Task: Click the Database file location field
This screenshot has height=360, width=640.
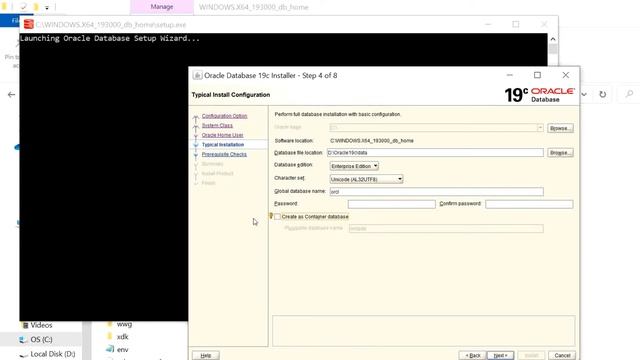Action: click(x=435, y=153)
